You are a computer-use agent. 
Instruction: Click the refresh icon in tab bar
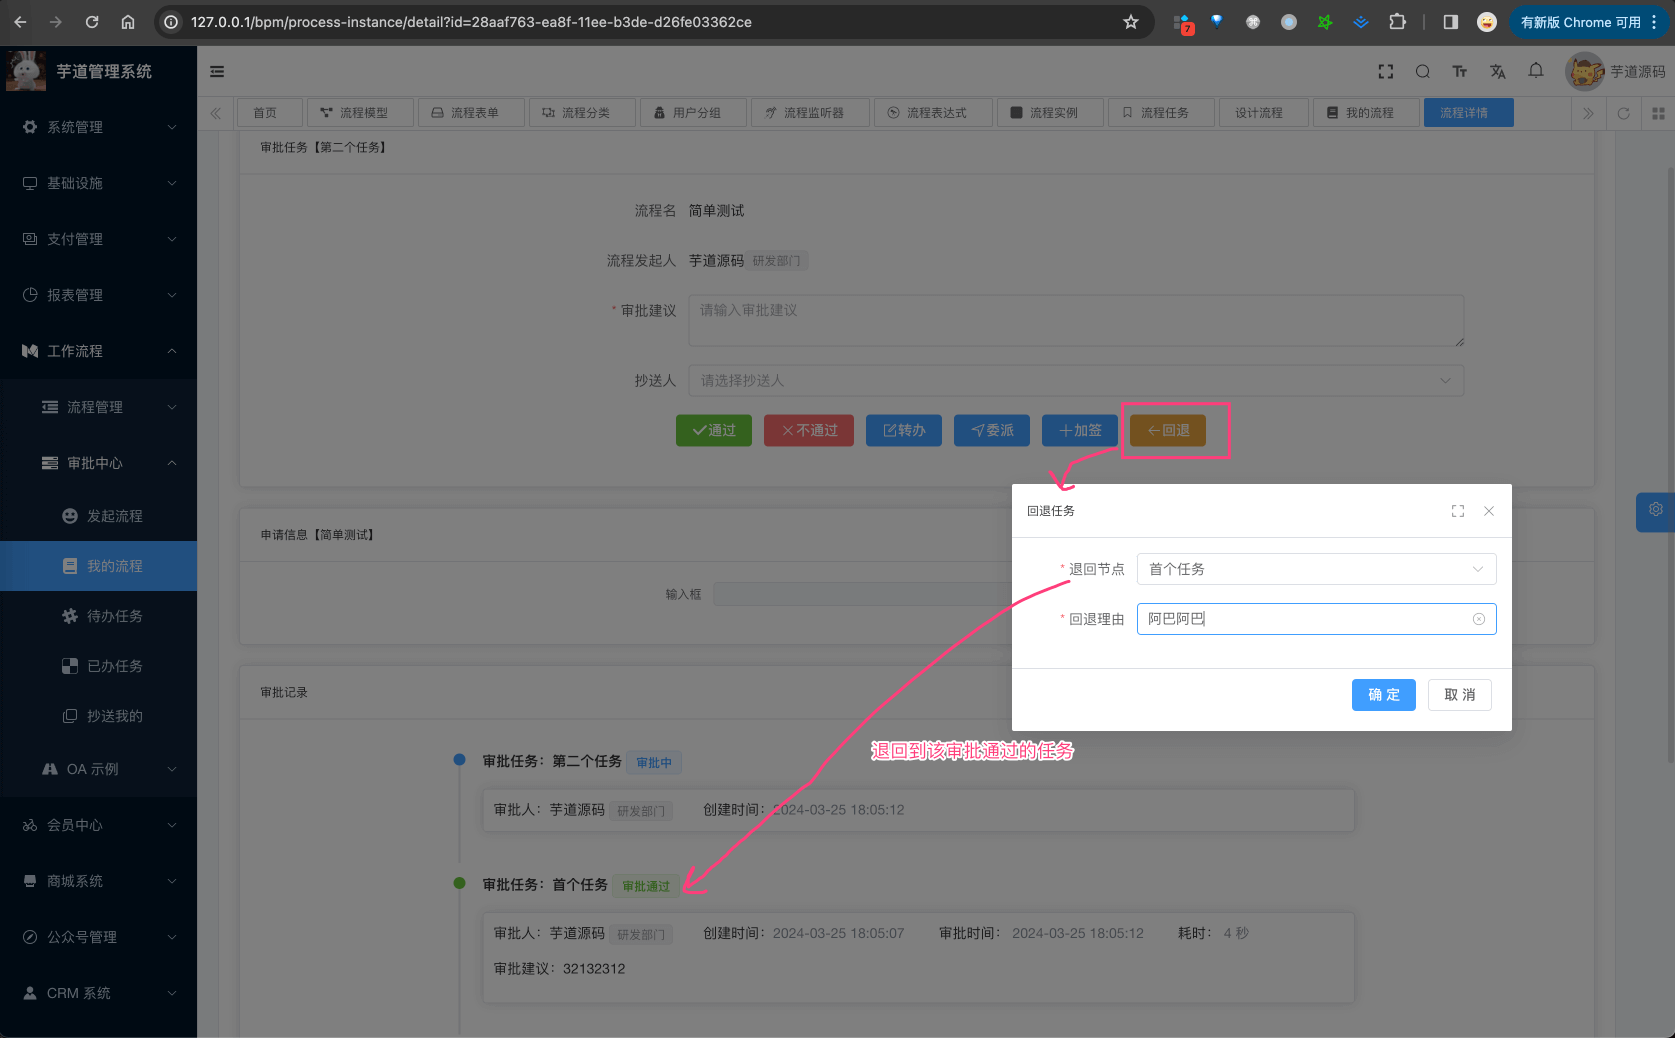(x=1623, y=113)
